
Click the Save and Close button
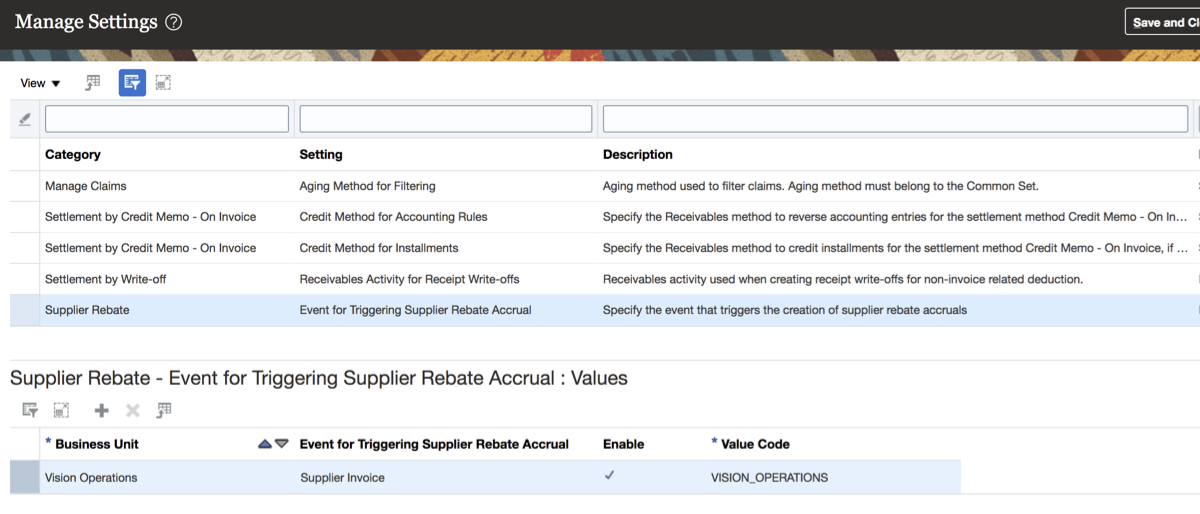point(1163,22)
